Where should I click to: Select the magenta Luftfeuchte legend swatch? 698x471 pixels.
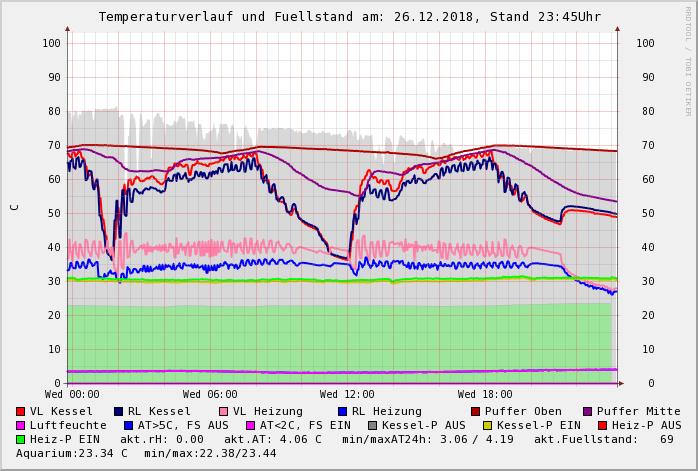point(21,425)
